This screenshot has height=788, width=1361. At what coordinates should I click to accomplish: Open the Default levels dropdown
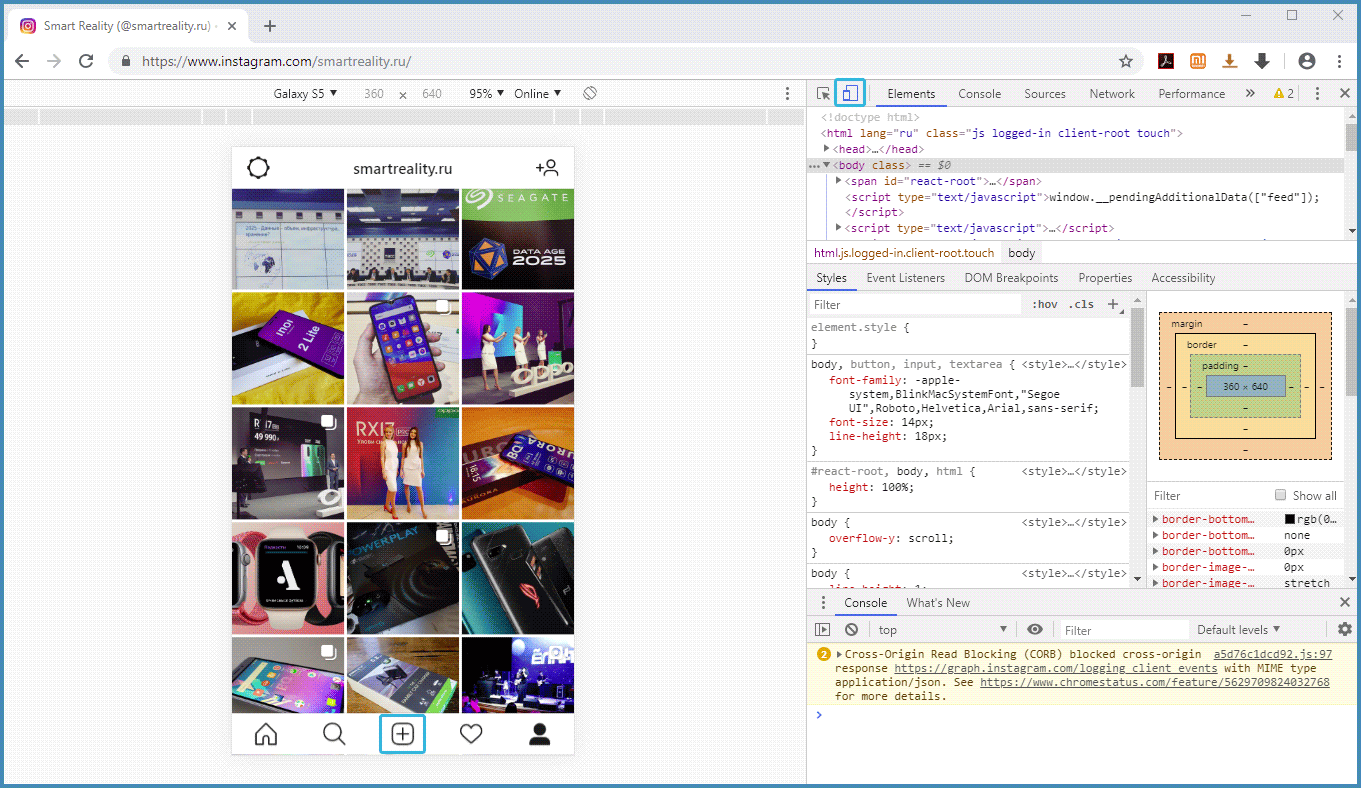tap(1239, 630)
